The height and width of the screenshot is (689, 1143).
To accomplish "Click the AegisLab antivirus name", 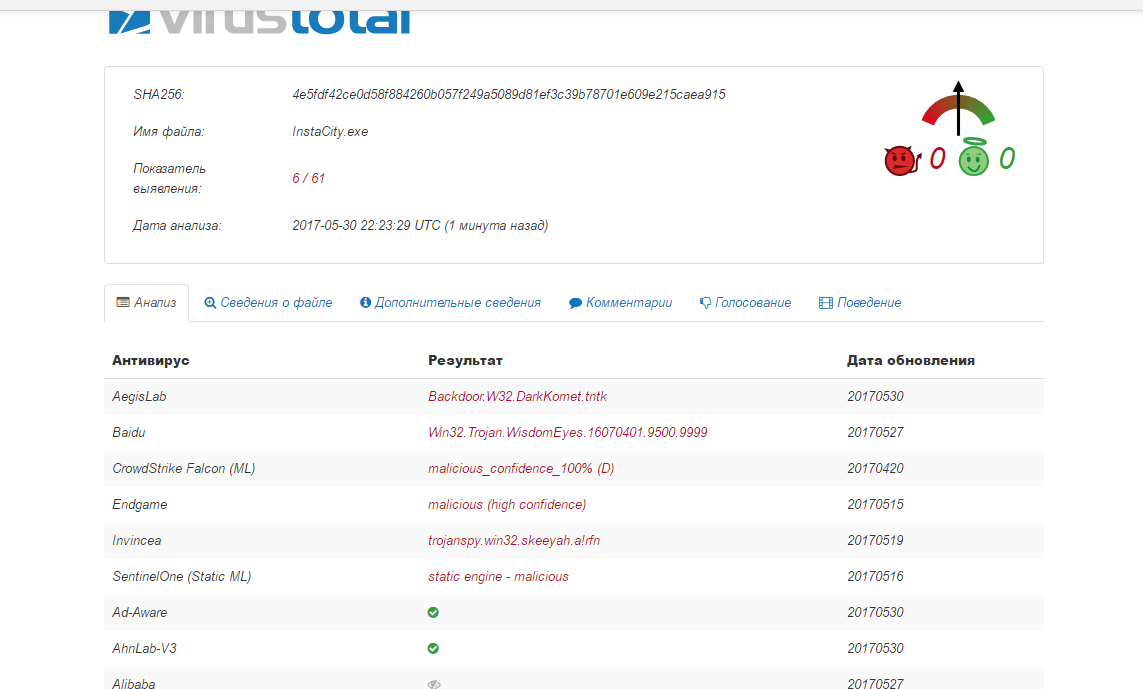I will (139, 397).
